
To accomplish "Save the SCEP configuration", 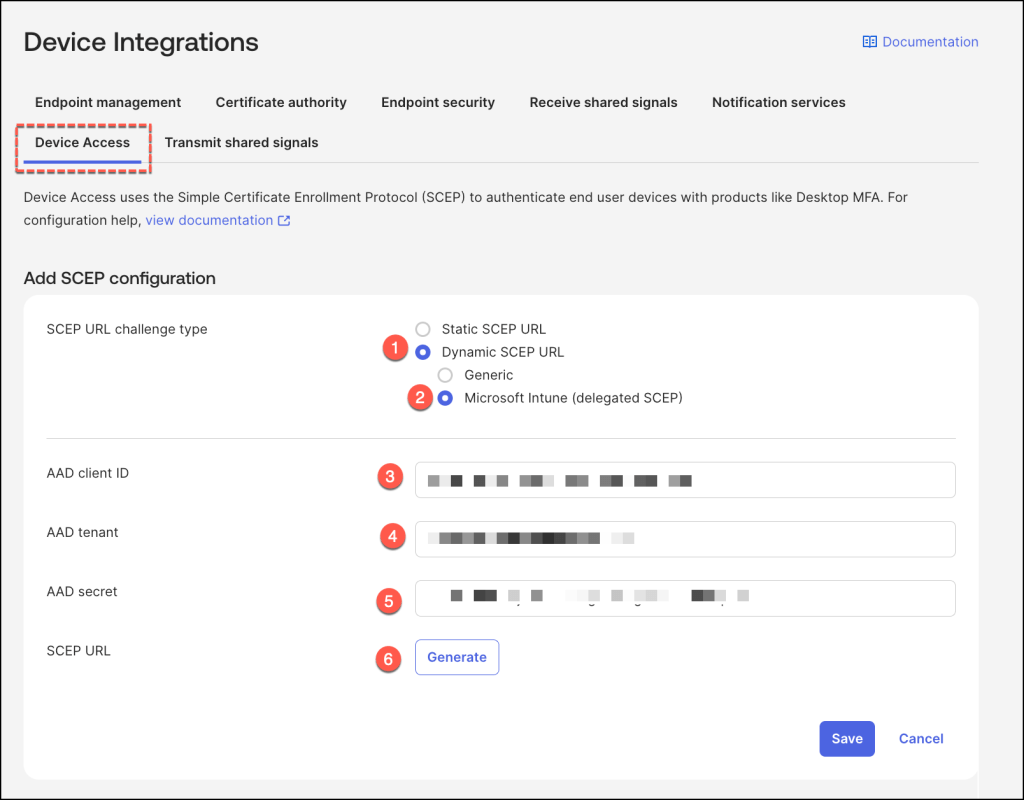I will [x=847, y=739].
